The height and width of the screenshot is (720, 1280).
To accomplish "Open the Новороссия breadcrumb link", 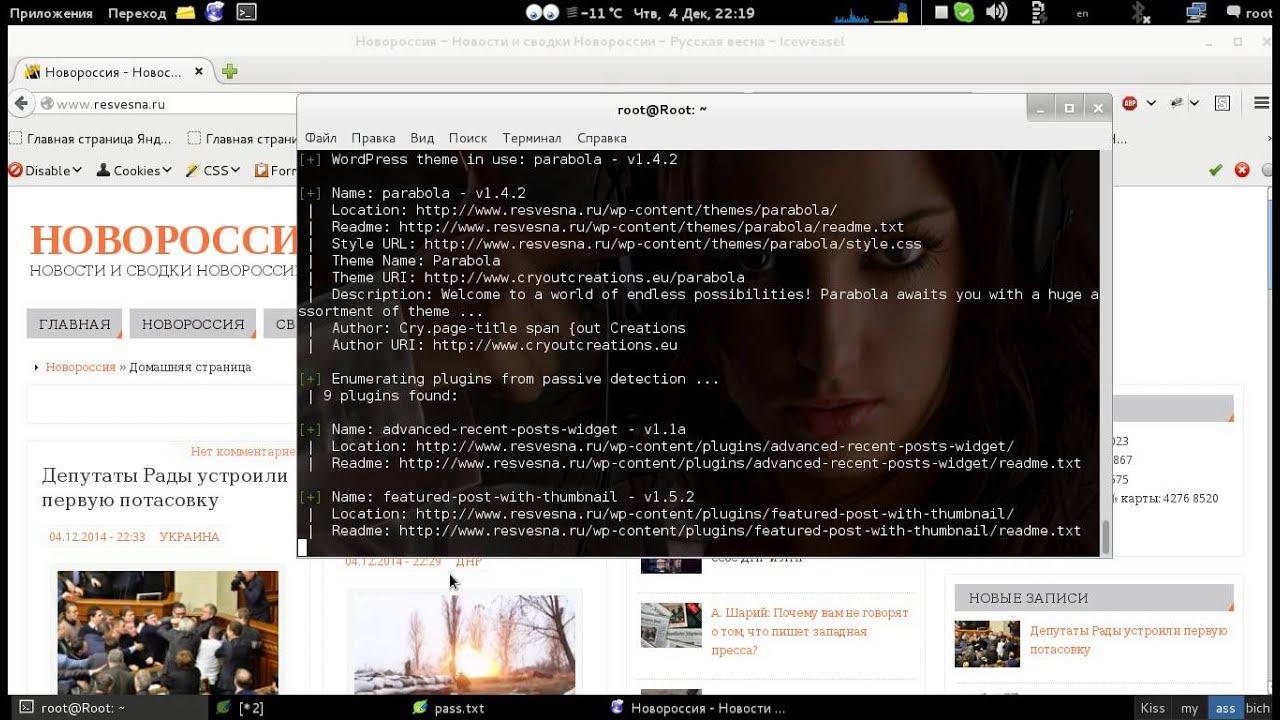I will tap(80, 367).
